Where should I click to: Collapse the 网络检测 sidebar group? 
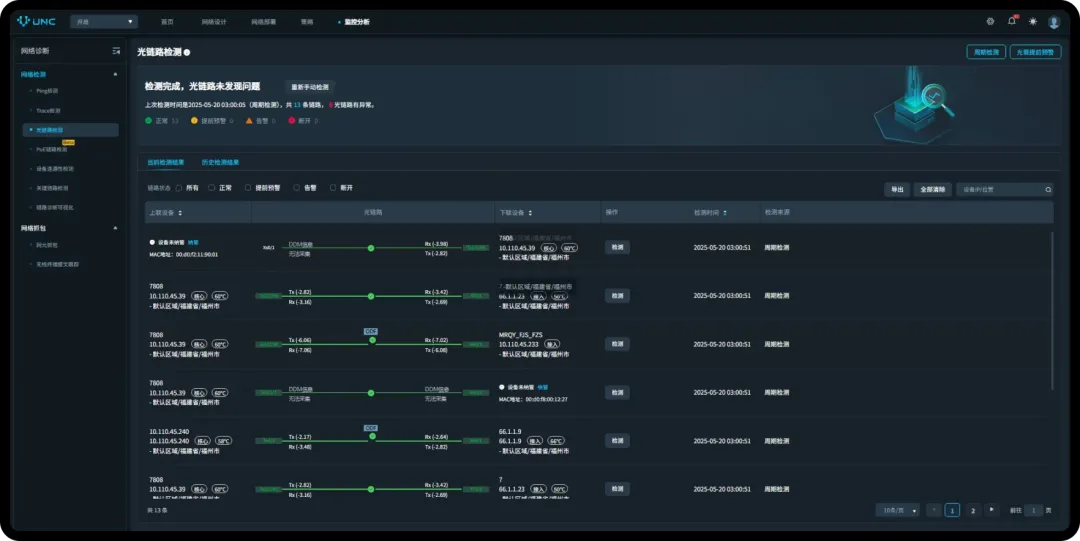115,74
